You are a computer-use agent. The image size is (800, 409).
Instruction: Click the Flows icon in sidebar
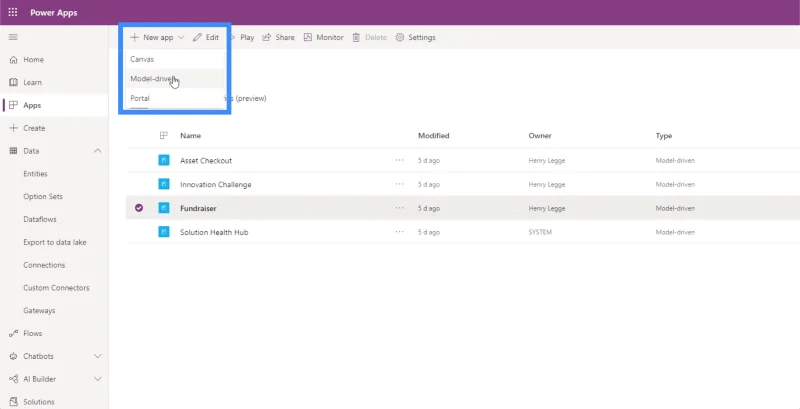pos(14,334)
